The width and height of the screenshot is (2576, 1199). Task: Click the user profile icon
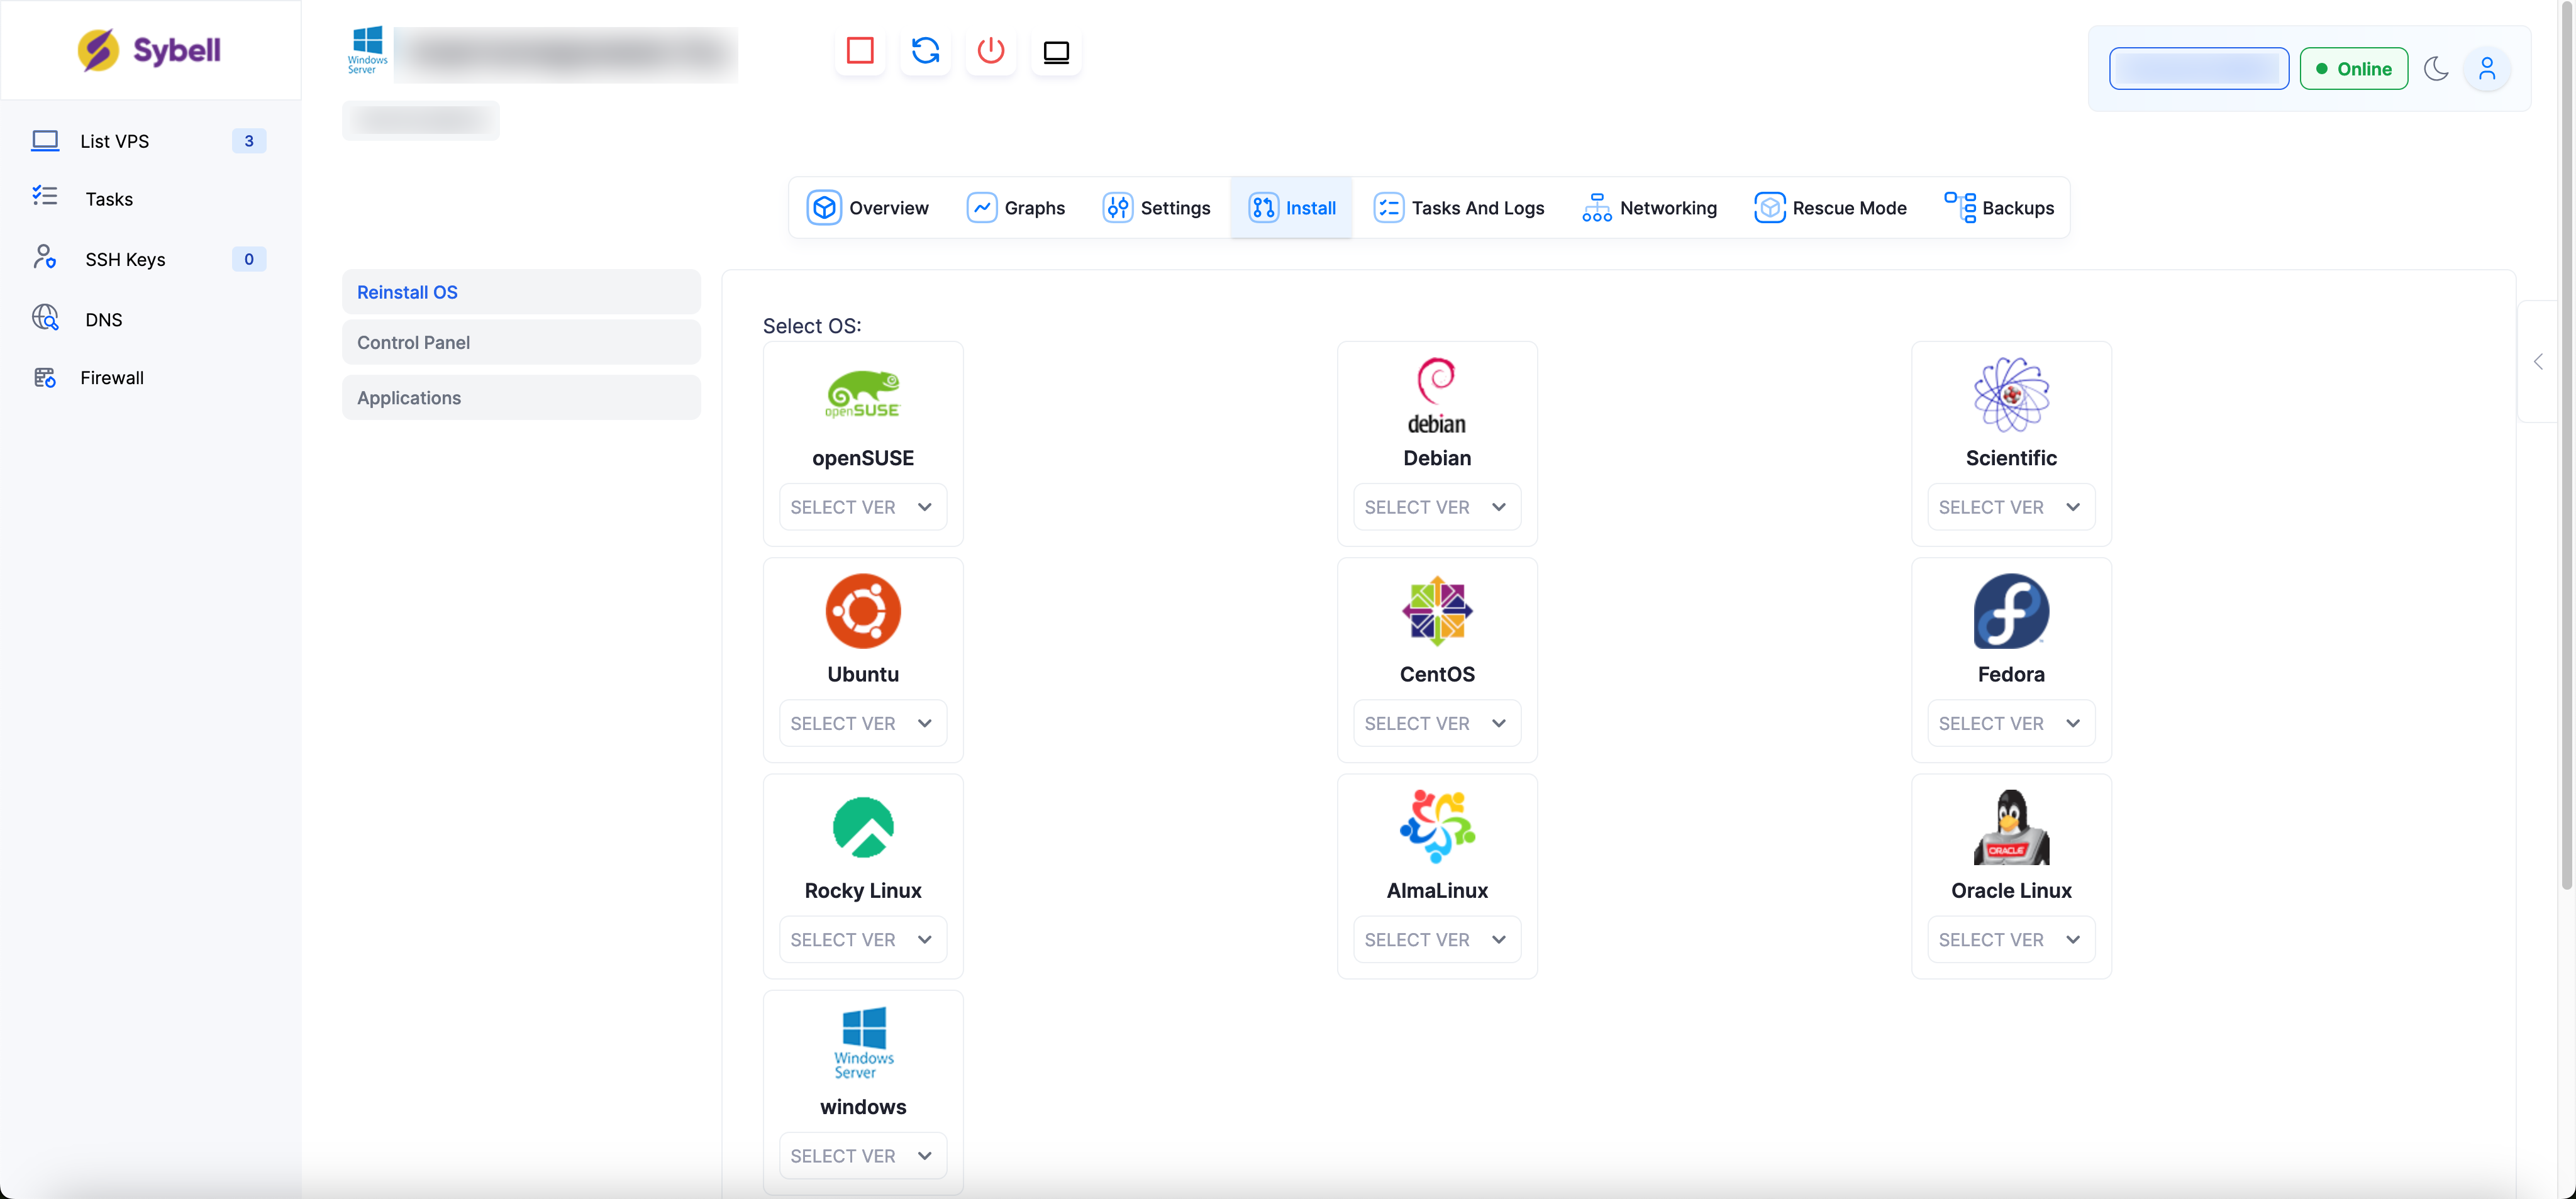tap(2486, 69)
